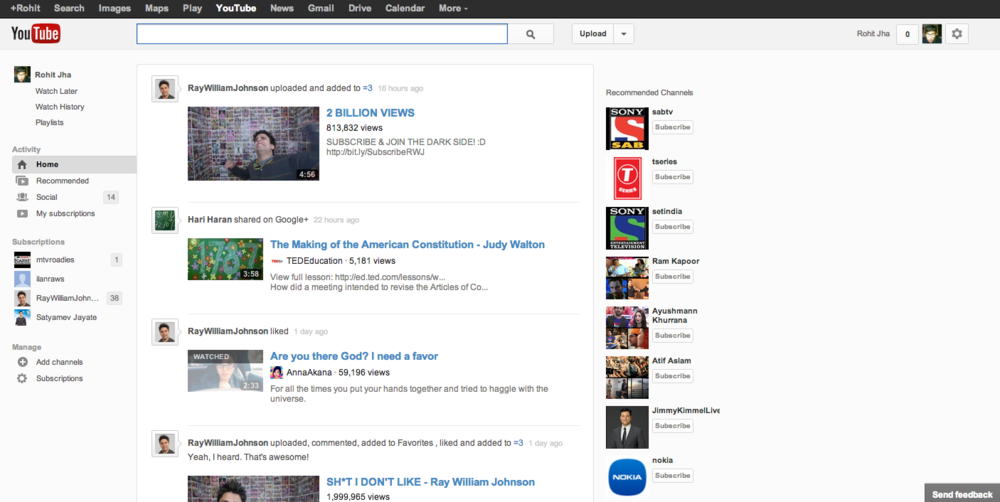1000x502 pixels.
Task: Expand the More menu in top bar
Action: pos(453,8)
